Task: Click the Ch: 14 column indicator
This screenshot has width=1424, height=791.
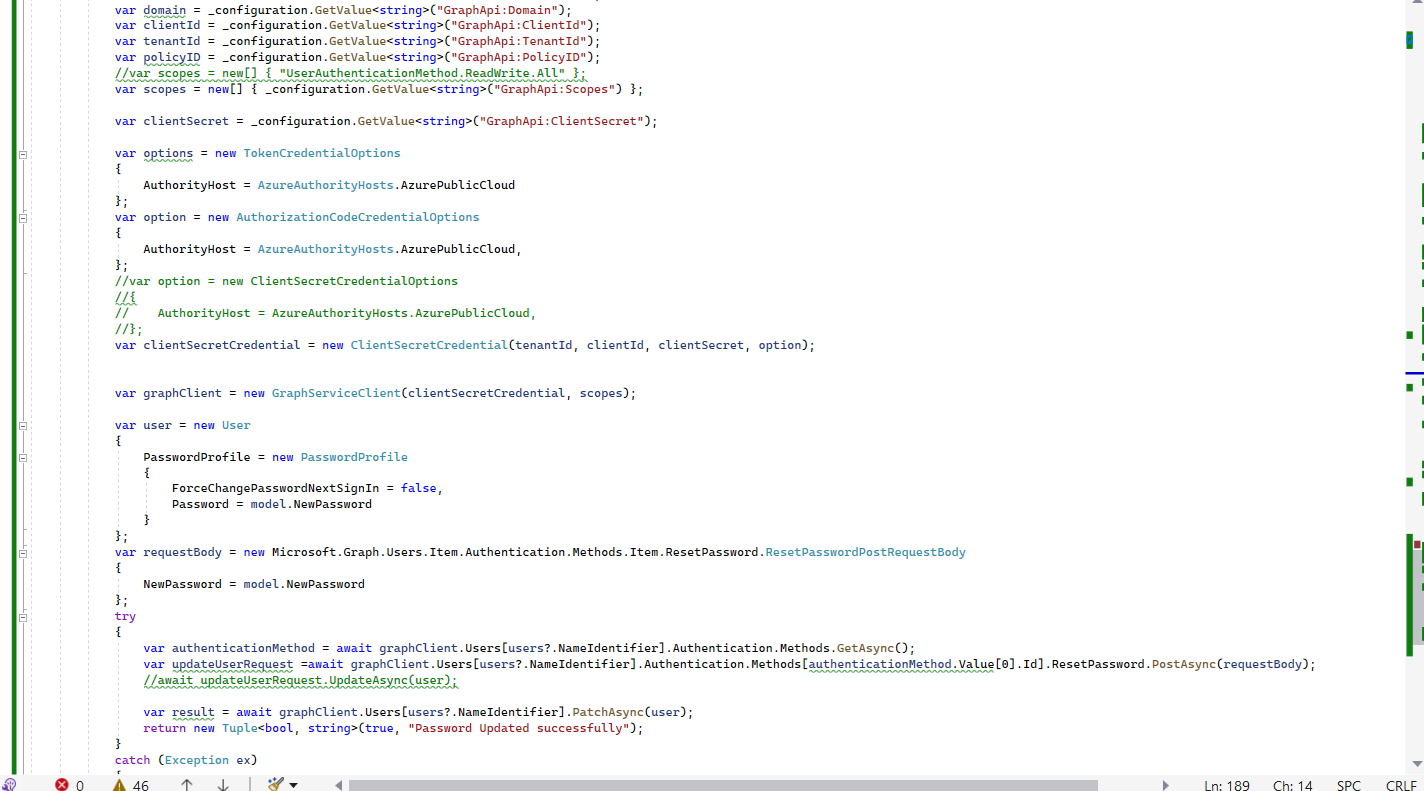Action: point(1293,785)
